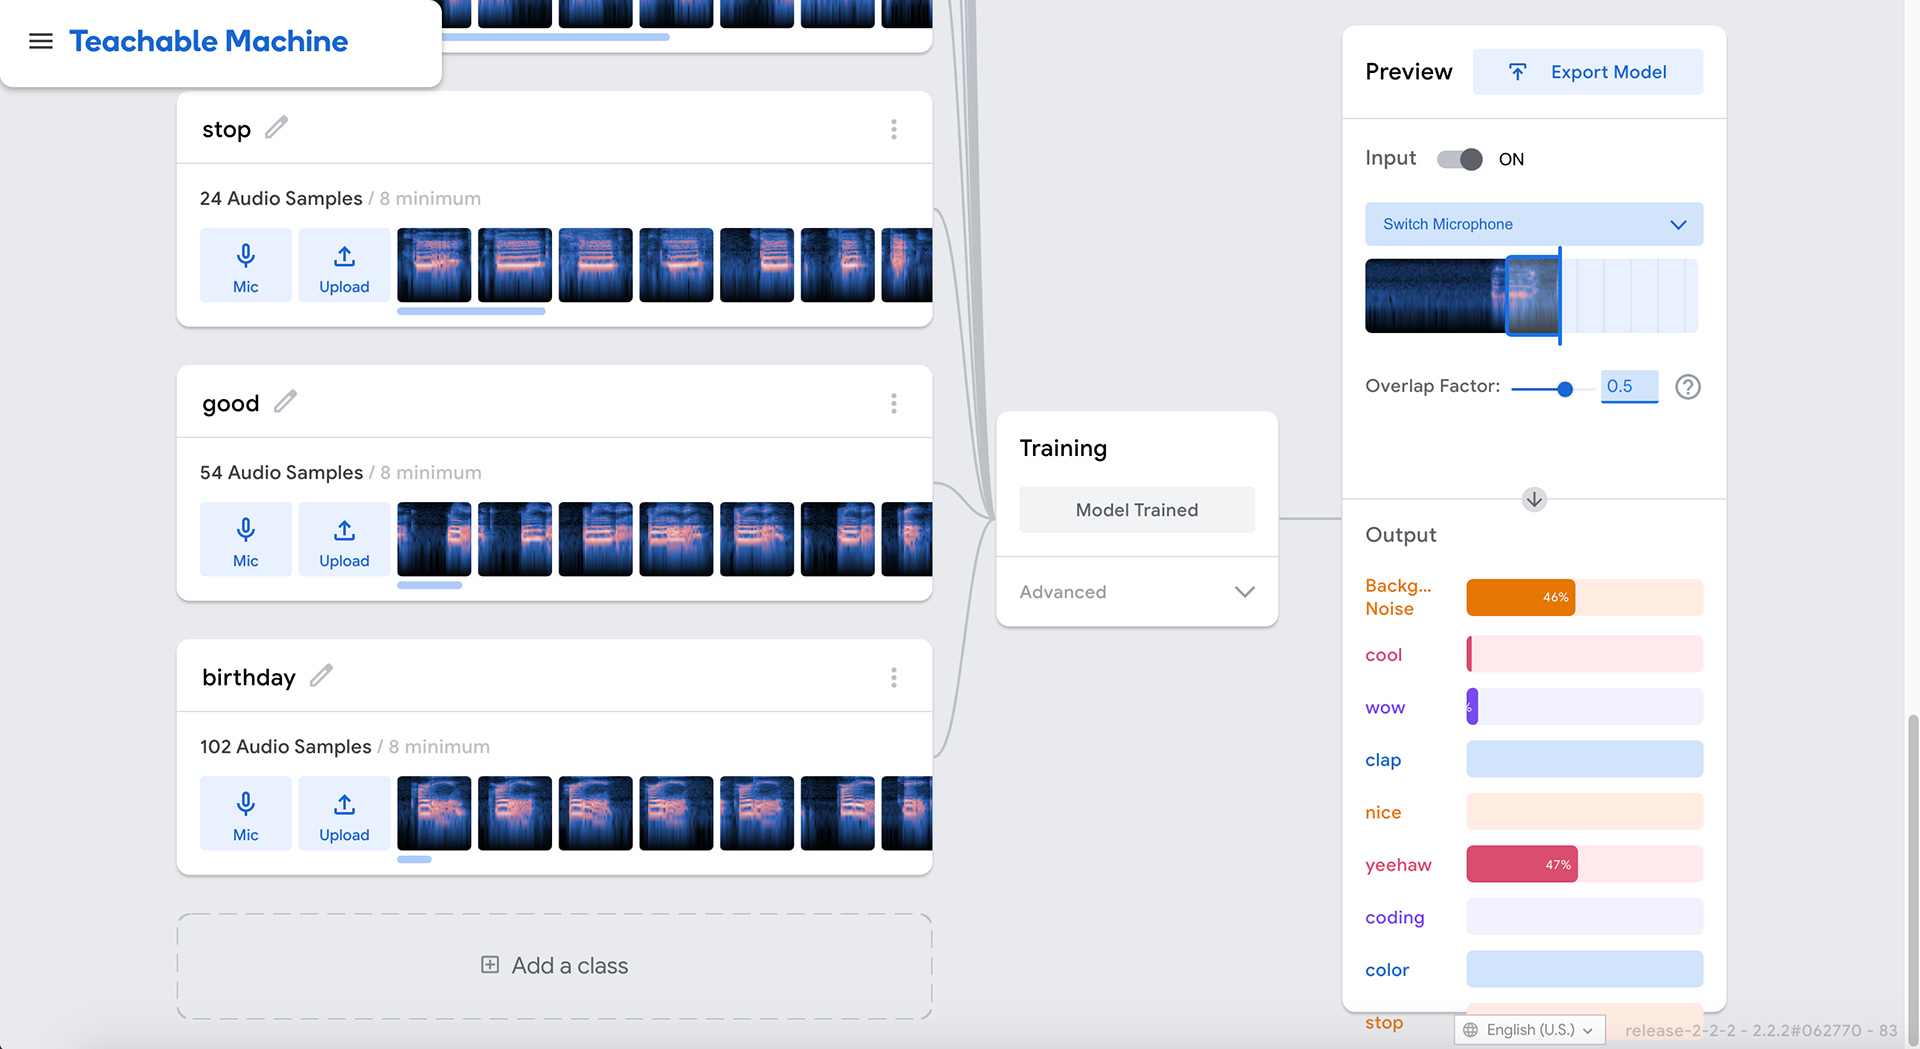
Task: Click the 54 Audio Samples text
Action: click(x=281, y=472)
